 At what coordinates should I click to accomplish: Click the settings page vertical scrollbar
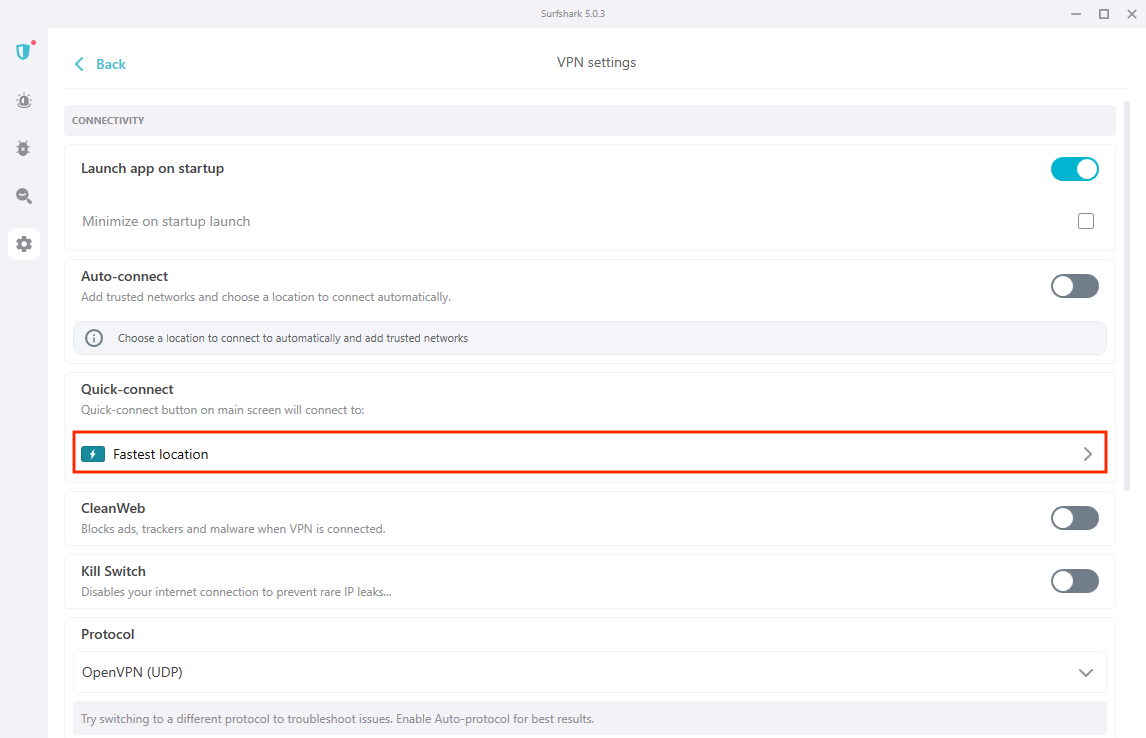pos(1127,296)
